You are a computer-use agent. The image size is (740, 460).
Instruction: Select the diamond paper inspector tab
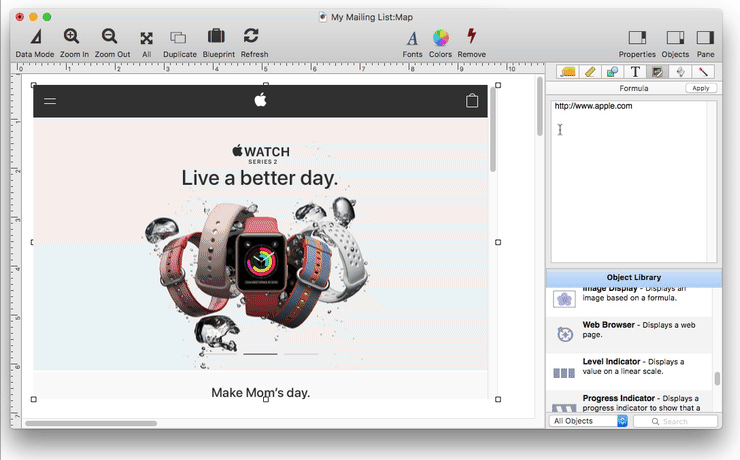(x=681, y=72)
